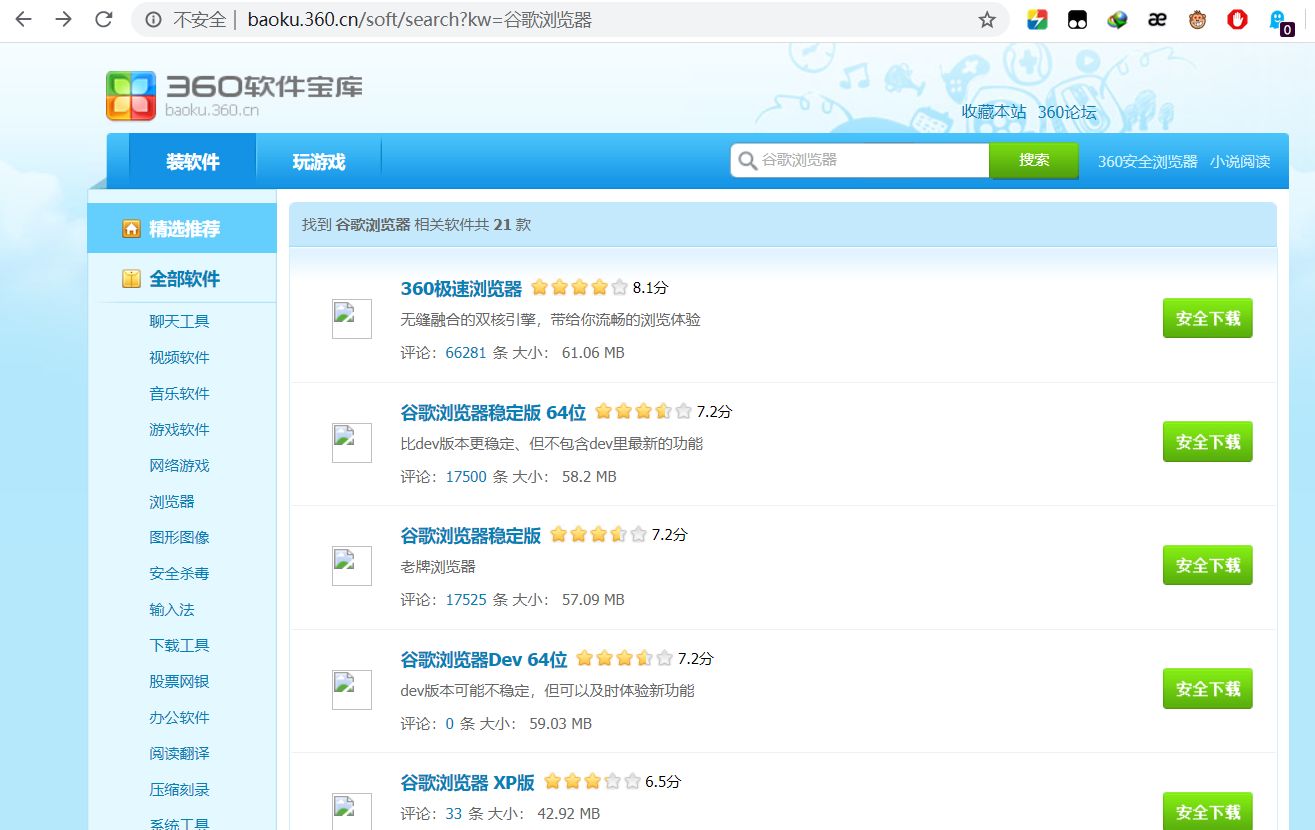This screenshot has width=1315, height=830.
Task: Click the book icon next to 全部软件
Action: click(x=131, y=279)
